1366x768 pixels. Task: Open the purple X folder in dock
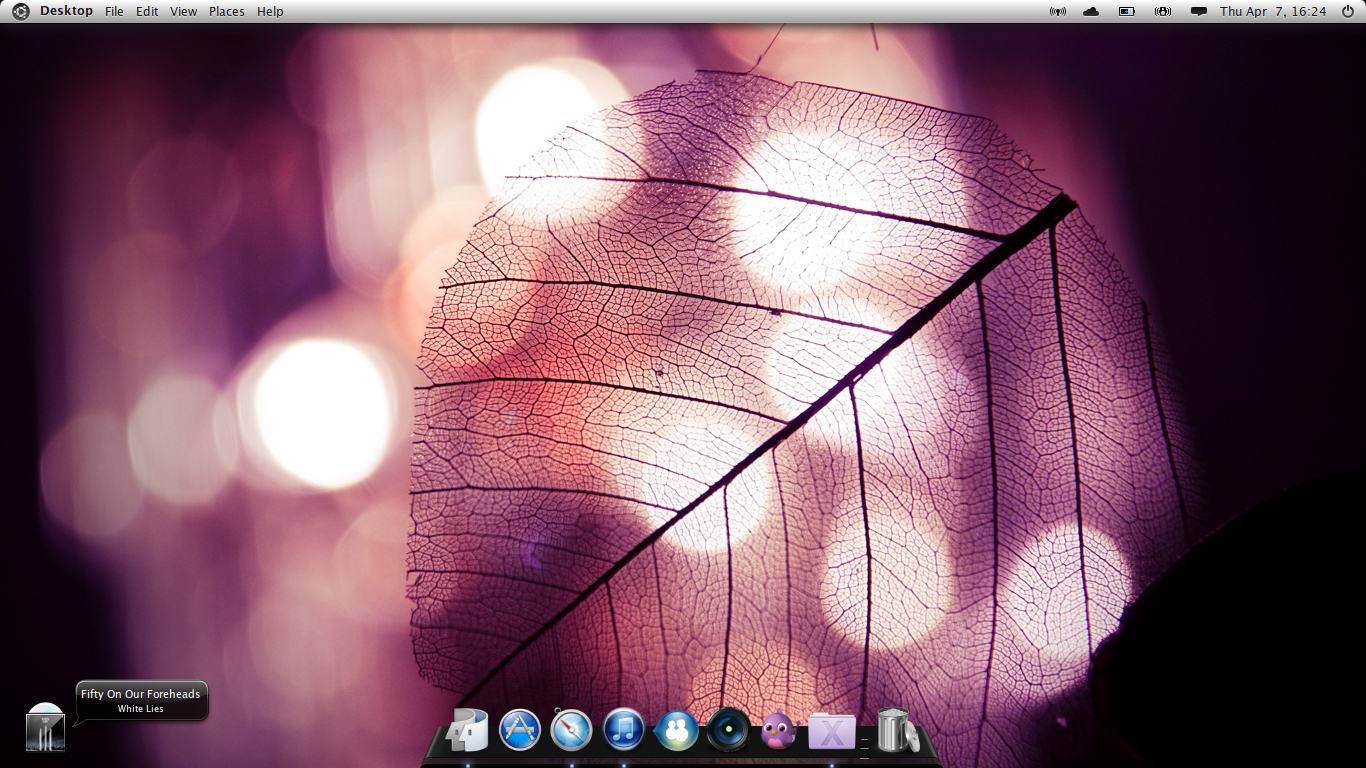pos(832,731)
